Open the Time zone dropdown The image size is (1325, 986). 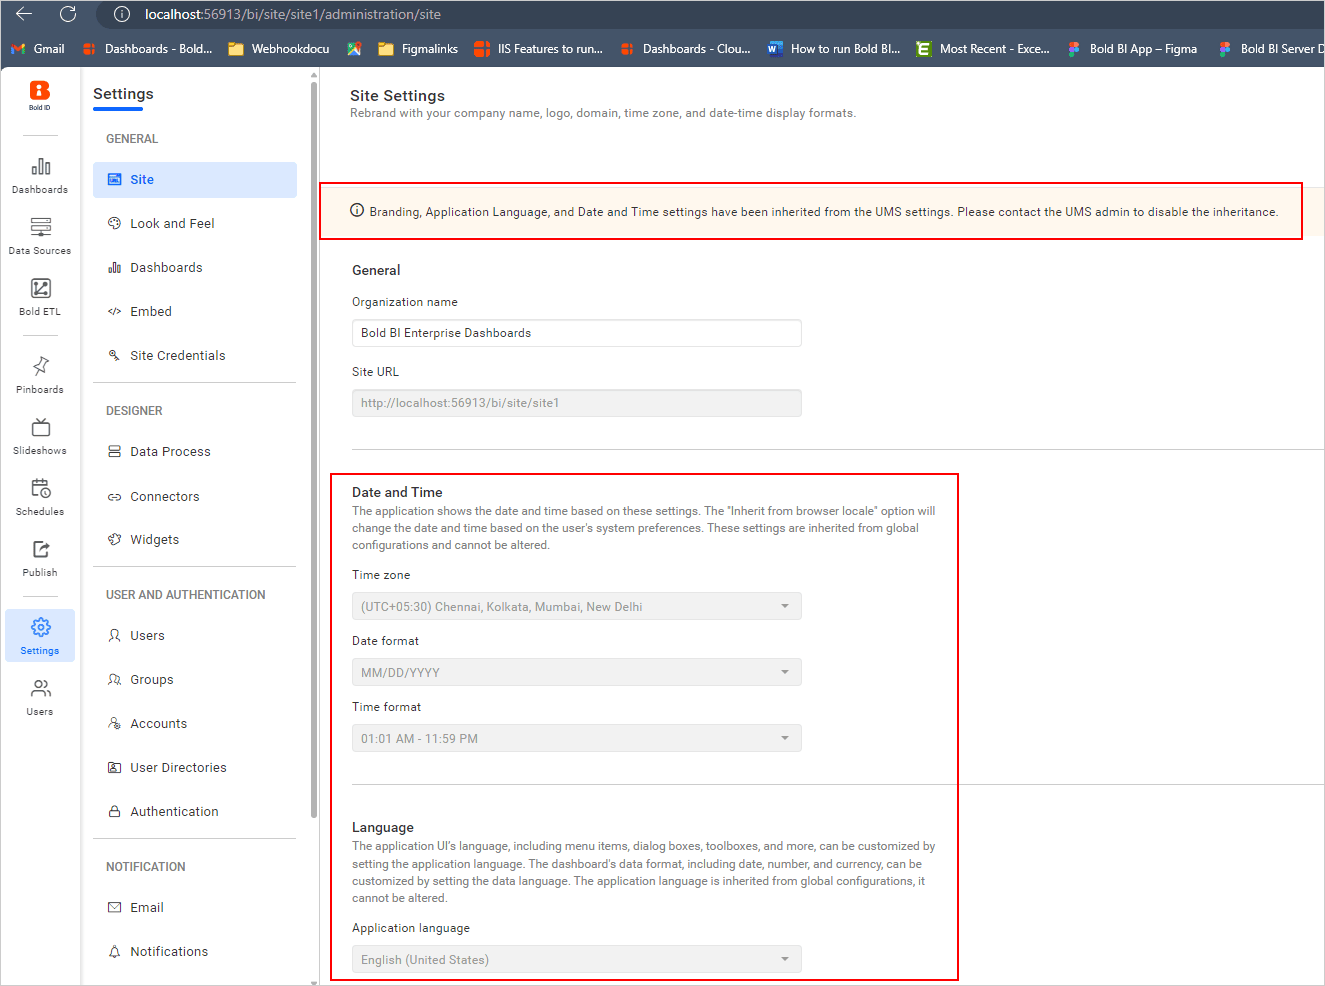[x=576, y=605]
